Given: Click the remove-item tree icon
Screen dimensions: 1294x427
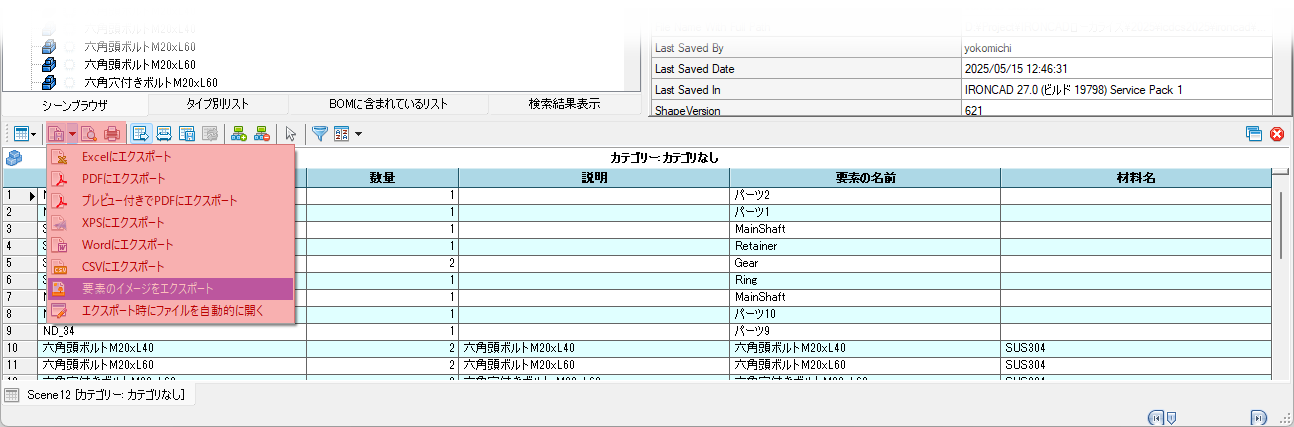Looking at the screenshot, I should coord(262,133).
